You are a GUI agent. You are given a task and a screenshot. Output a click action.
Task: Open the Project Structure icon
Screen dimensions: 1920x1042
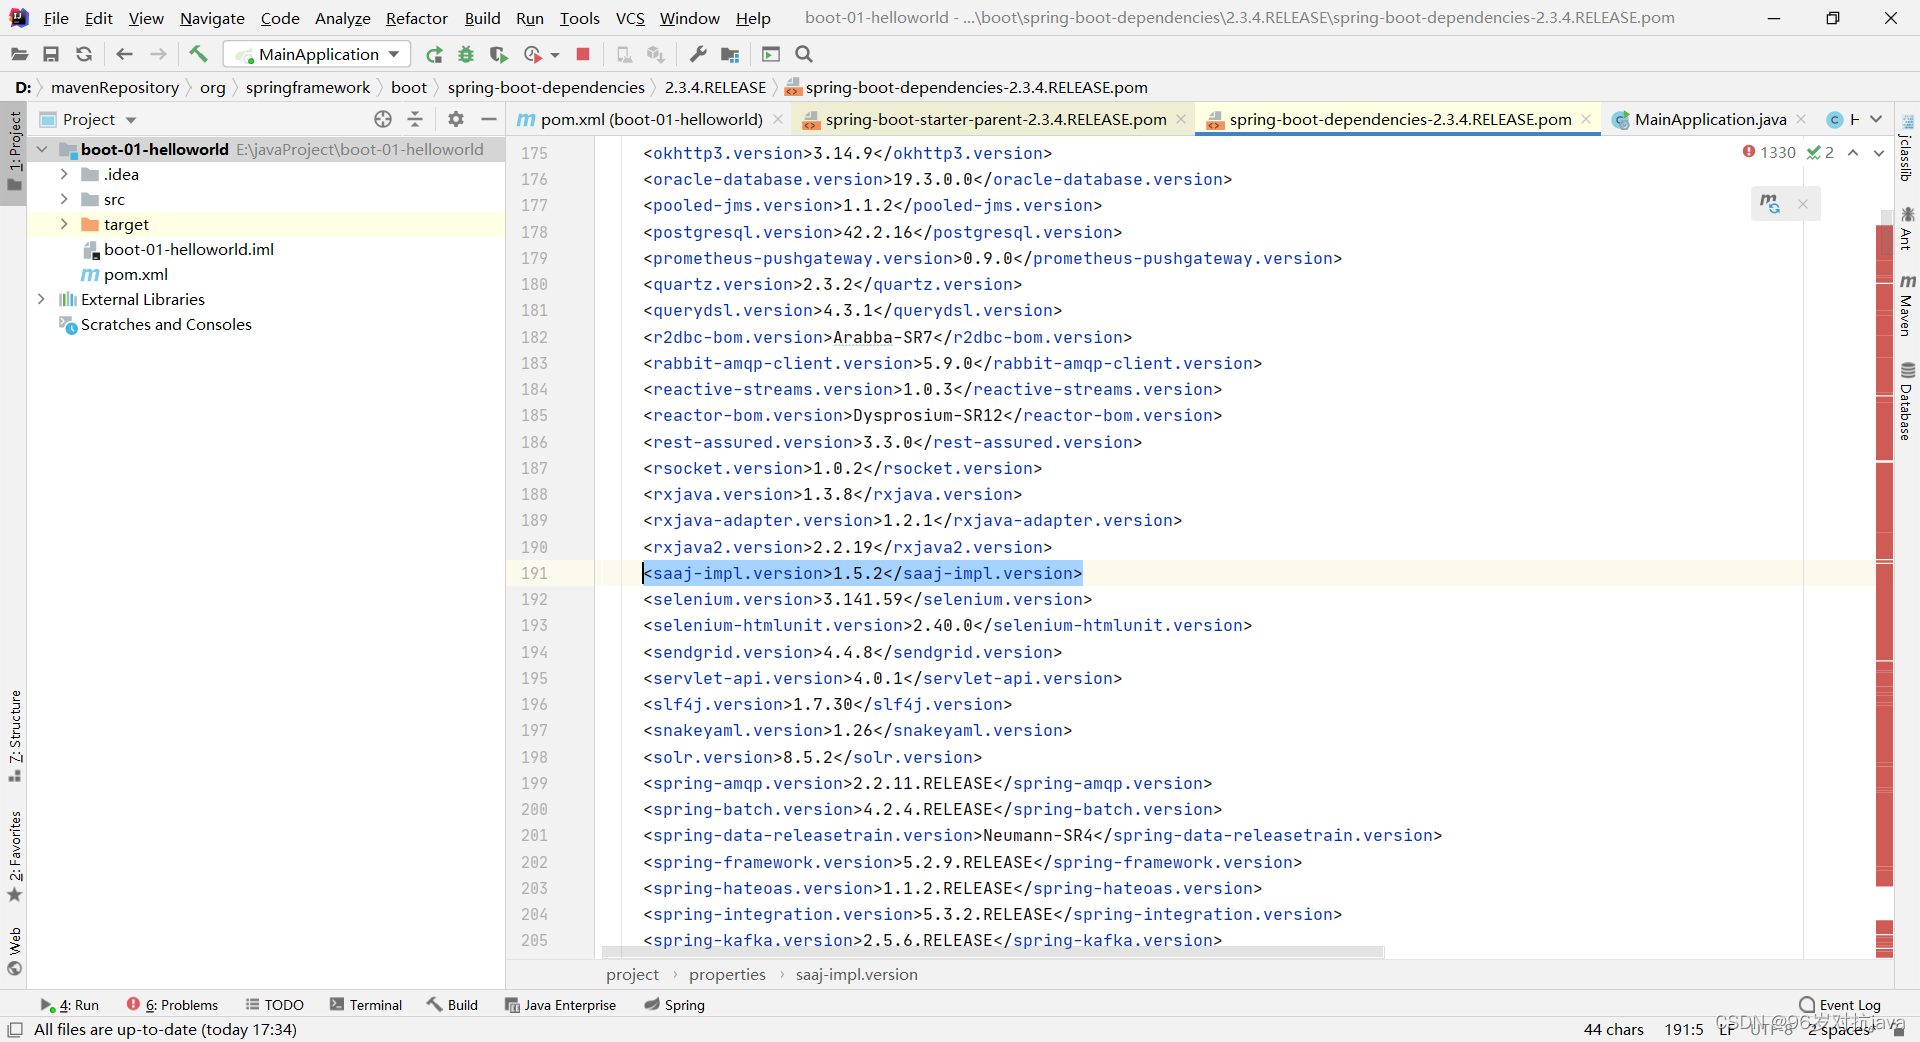(x=730, y=54)
